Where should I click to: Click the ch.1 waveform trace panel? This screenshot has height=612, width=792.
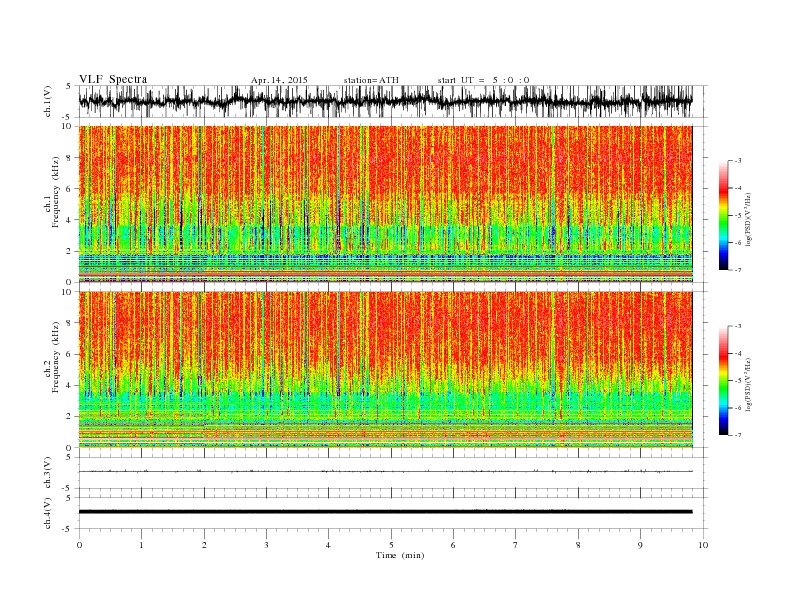393,101
